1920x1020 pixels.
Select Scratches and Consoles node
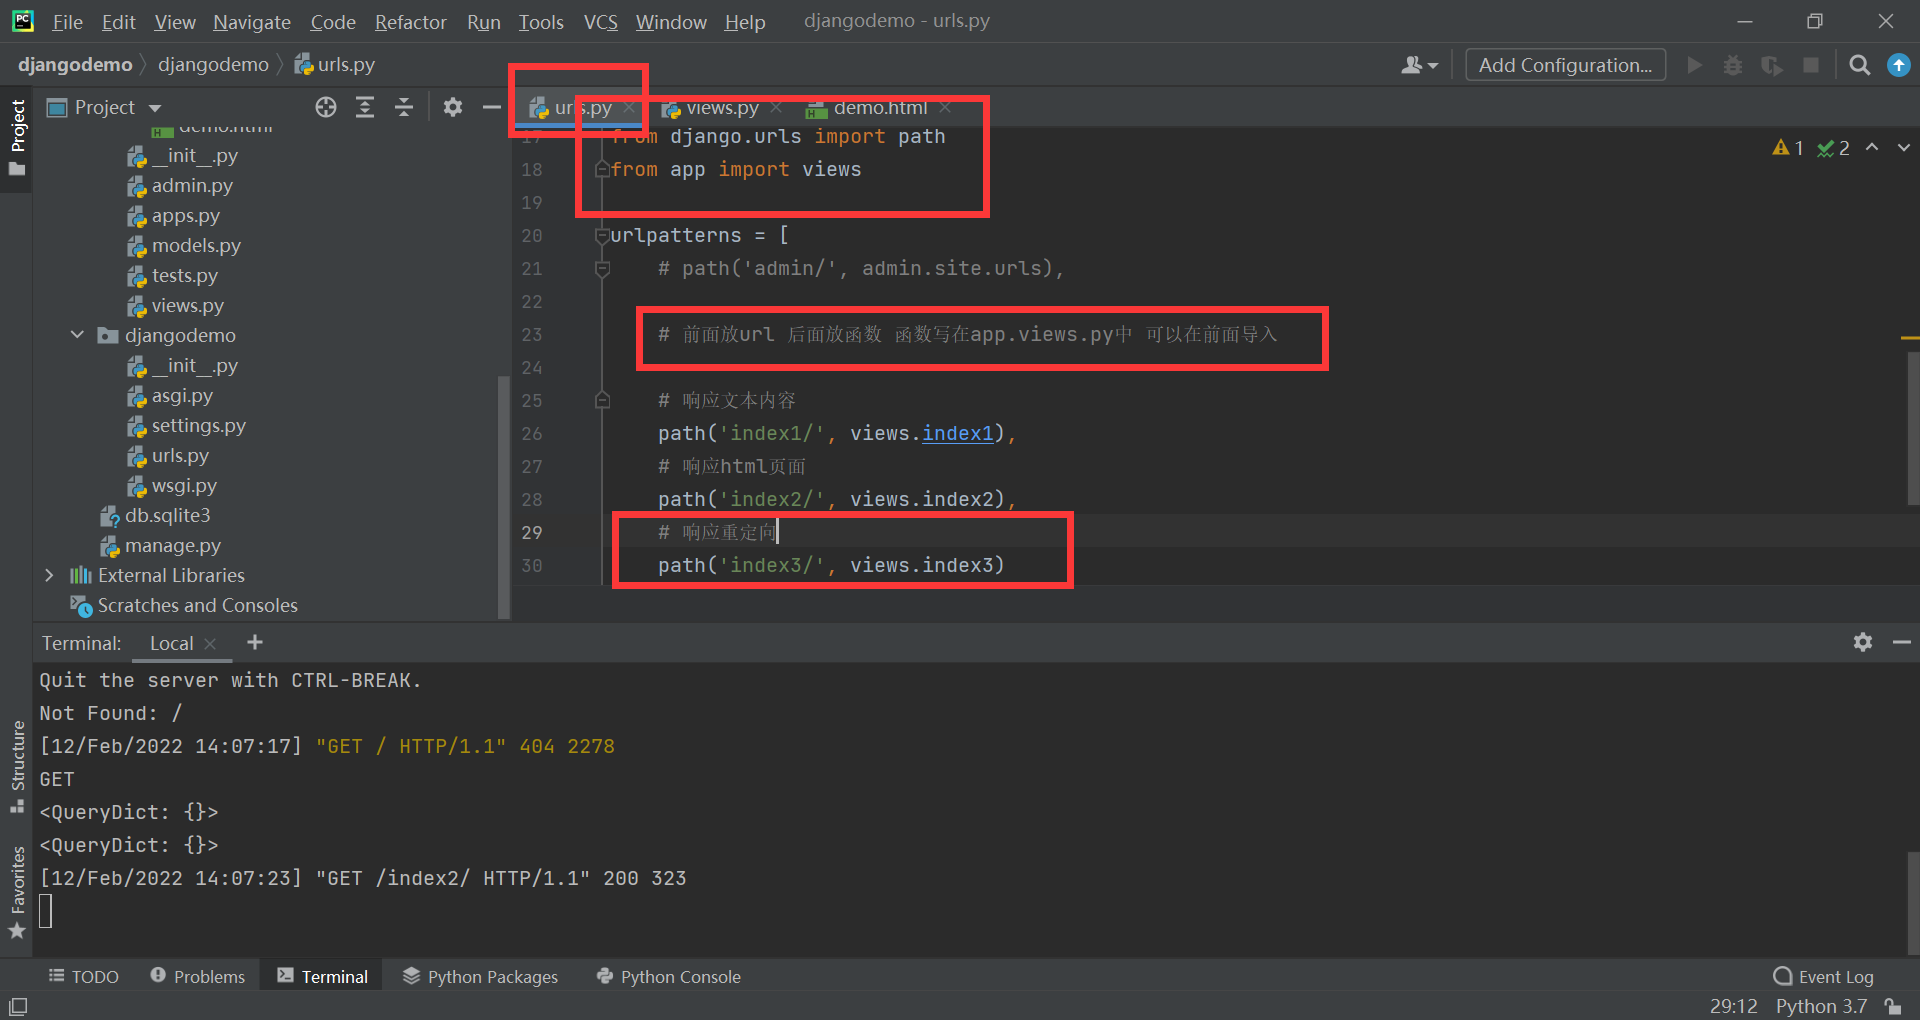[x=197, y=605]
